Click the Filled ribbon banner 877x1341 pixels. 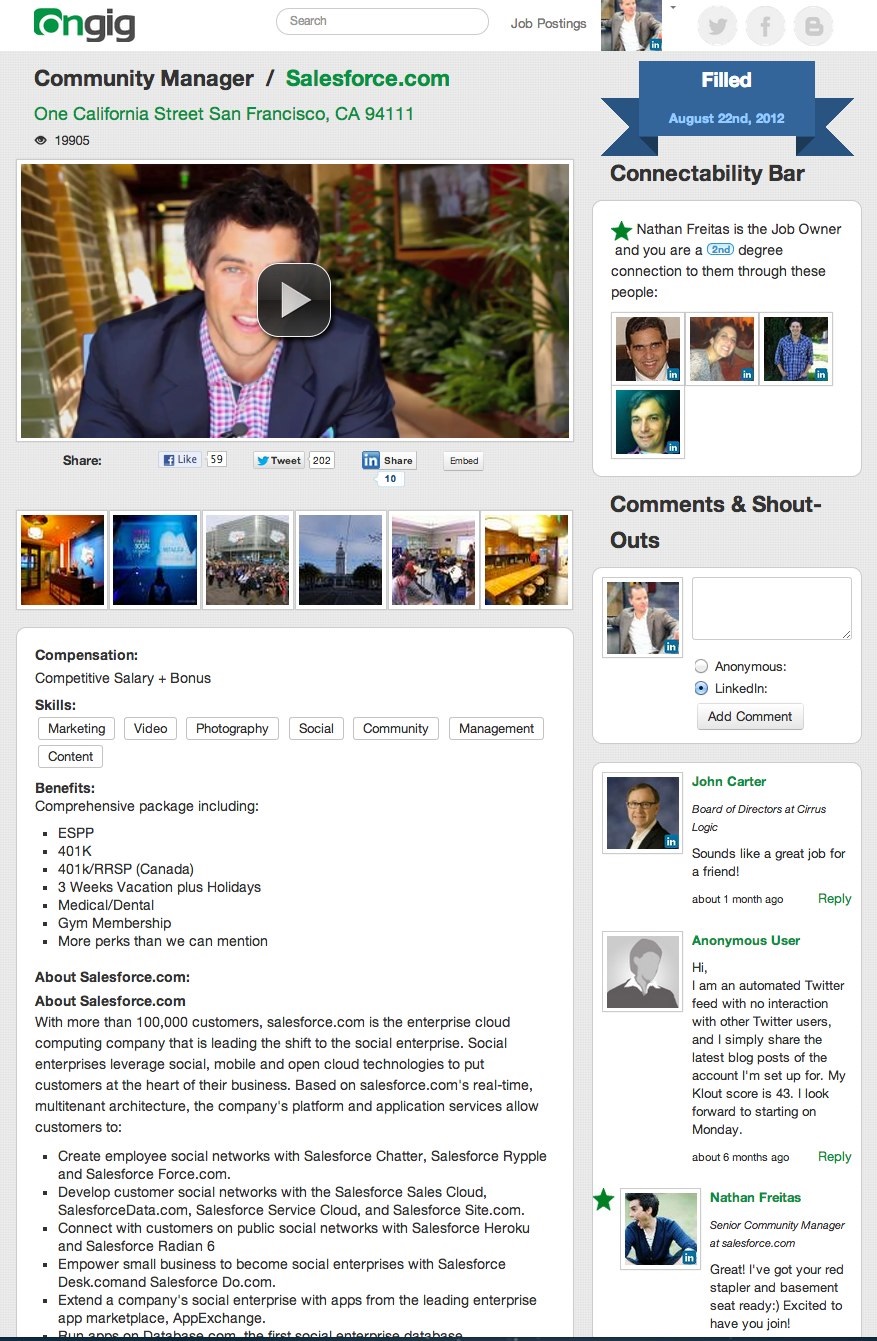click(727, 109)
